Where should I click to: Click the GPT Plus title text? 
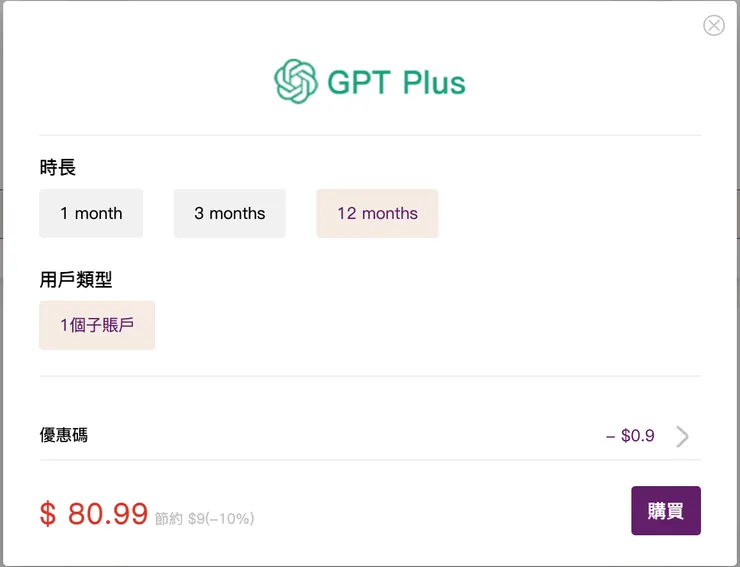click(x=396, y=82)
